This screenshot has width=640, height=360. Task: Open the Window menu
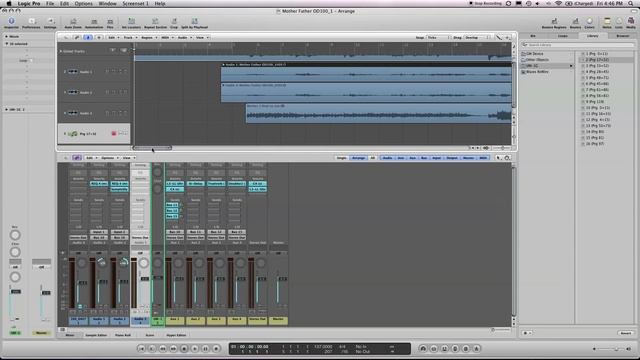click(107, 3)
